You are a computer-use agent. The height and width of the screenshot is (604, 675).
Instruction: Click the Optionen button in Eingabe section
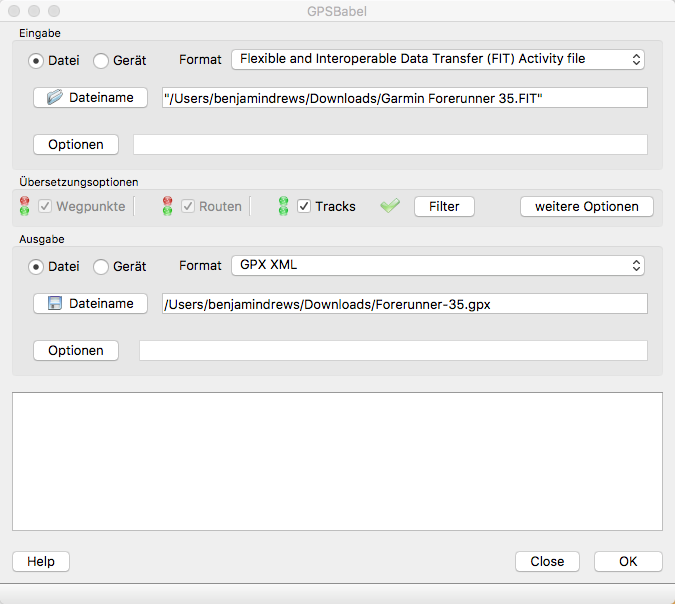tap(76, 145)
